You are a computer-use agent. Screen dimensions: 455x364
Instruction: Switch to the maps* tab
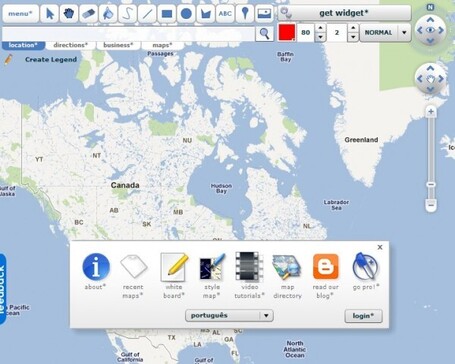tap(162, 45)
